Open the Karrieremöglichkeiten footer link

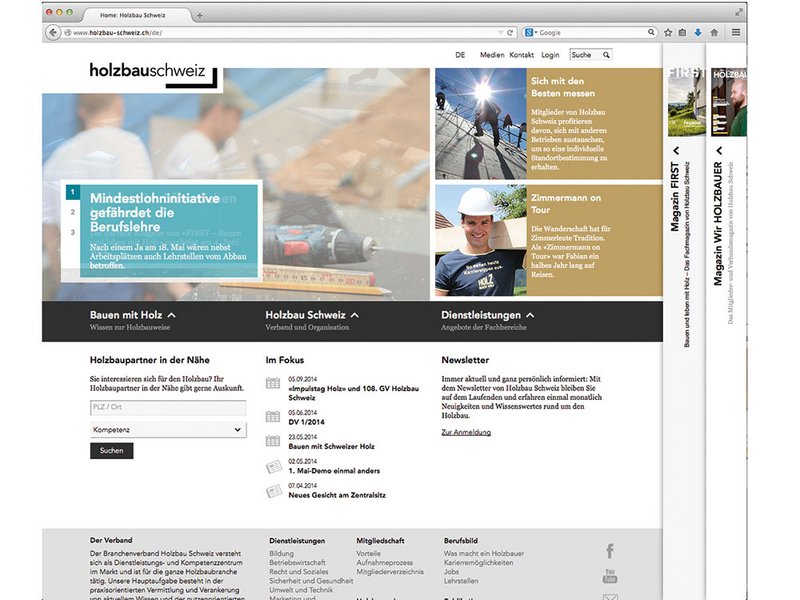coord(478,563)
